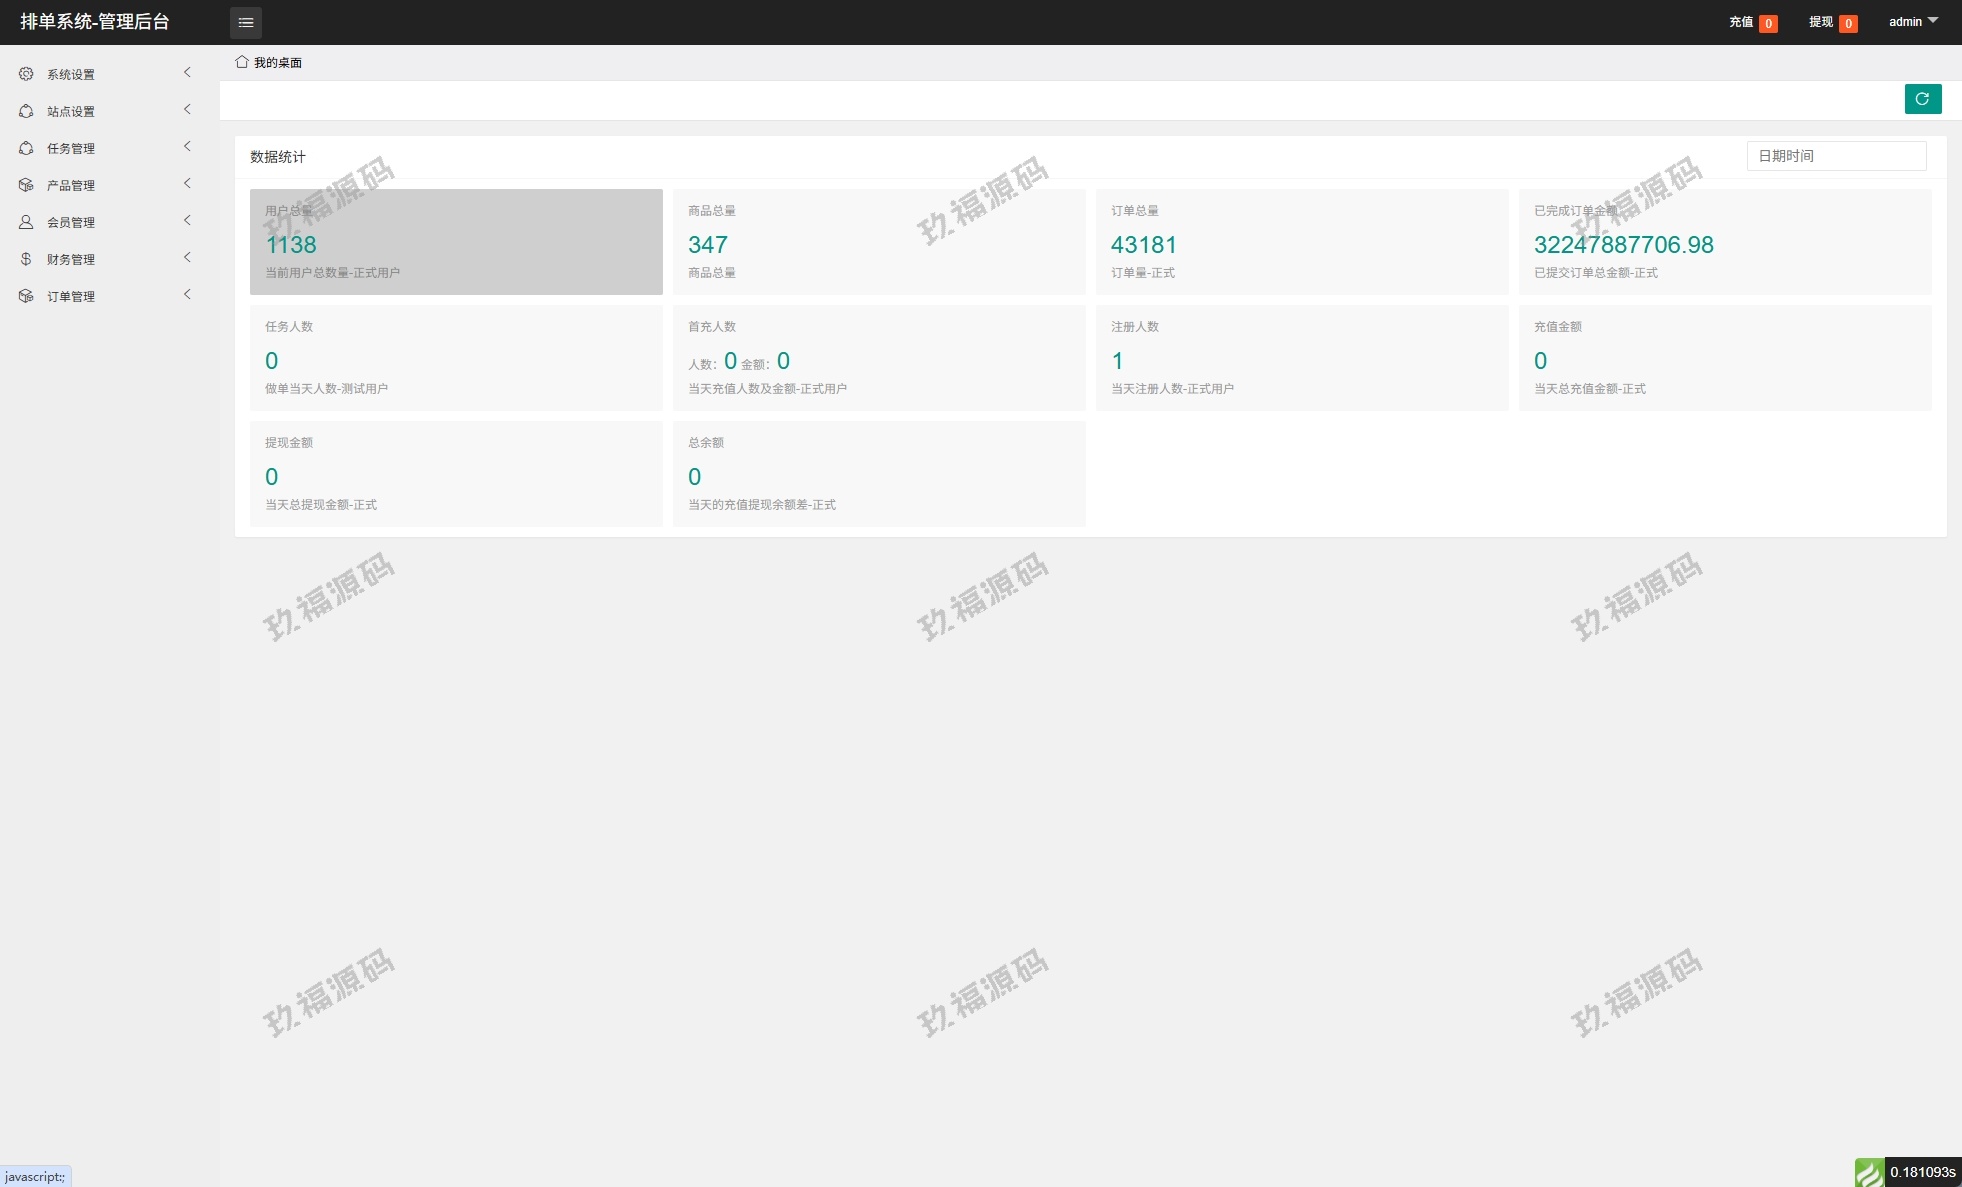Click the home icon beside 我的桌面

coord(242,62)
